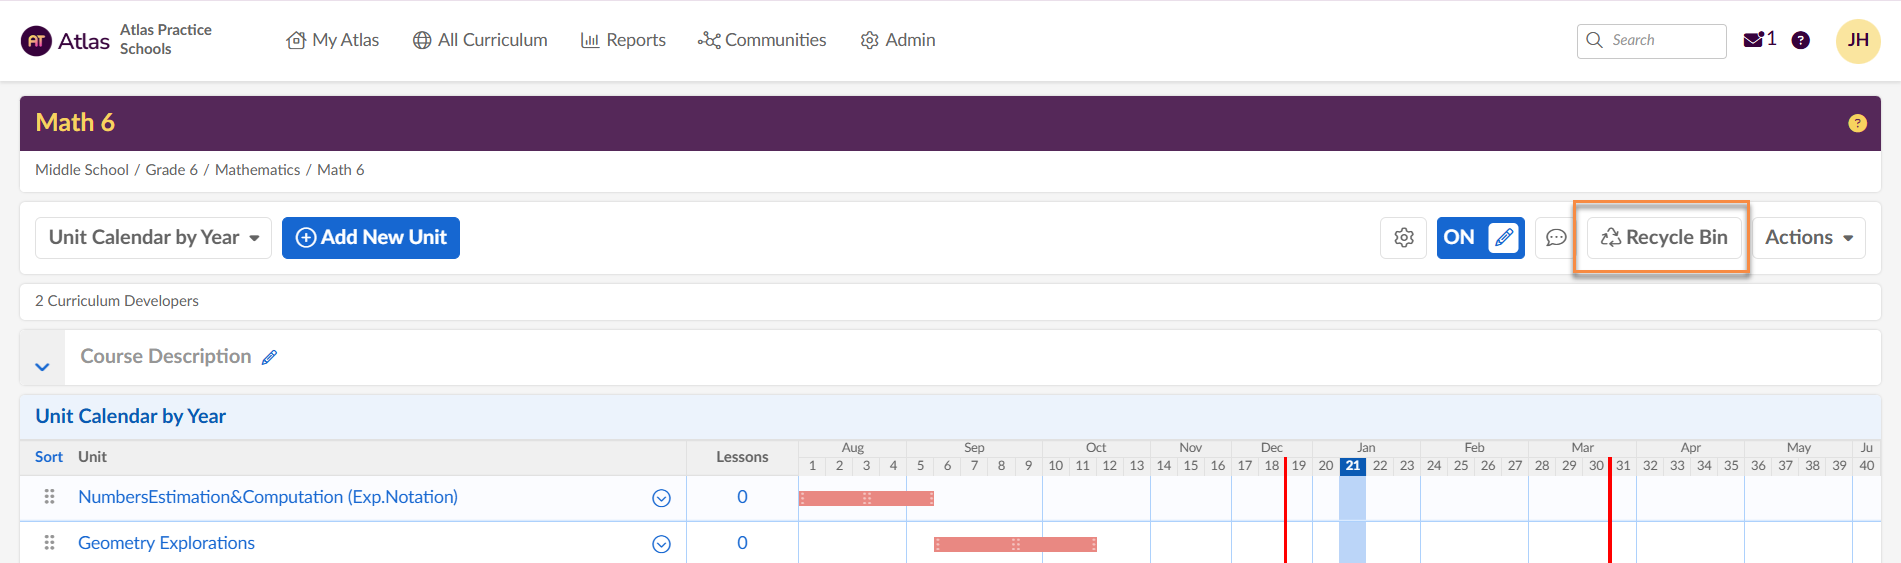Open the Geometry Explorations unit link

pyautogui.click(x=166, y=543)
